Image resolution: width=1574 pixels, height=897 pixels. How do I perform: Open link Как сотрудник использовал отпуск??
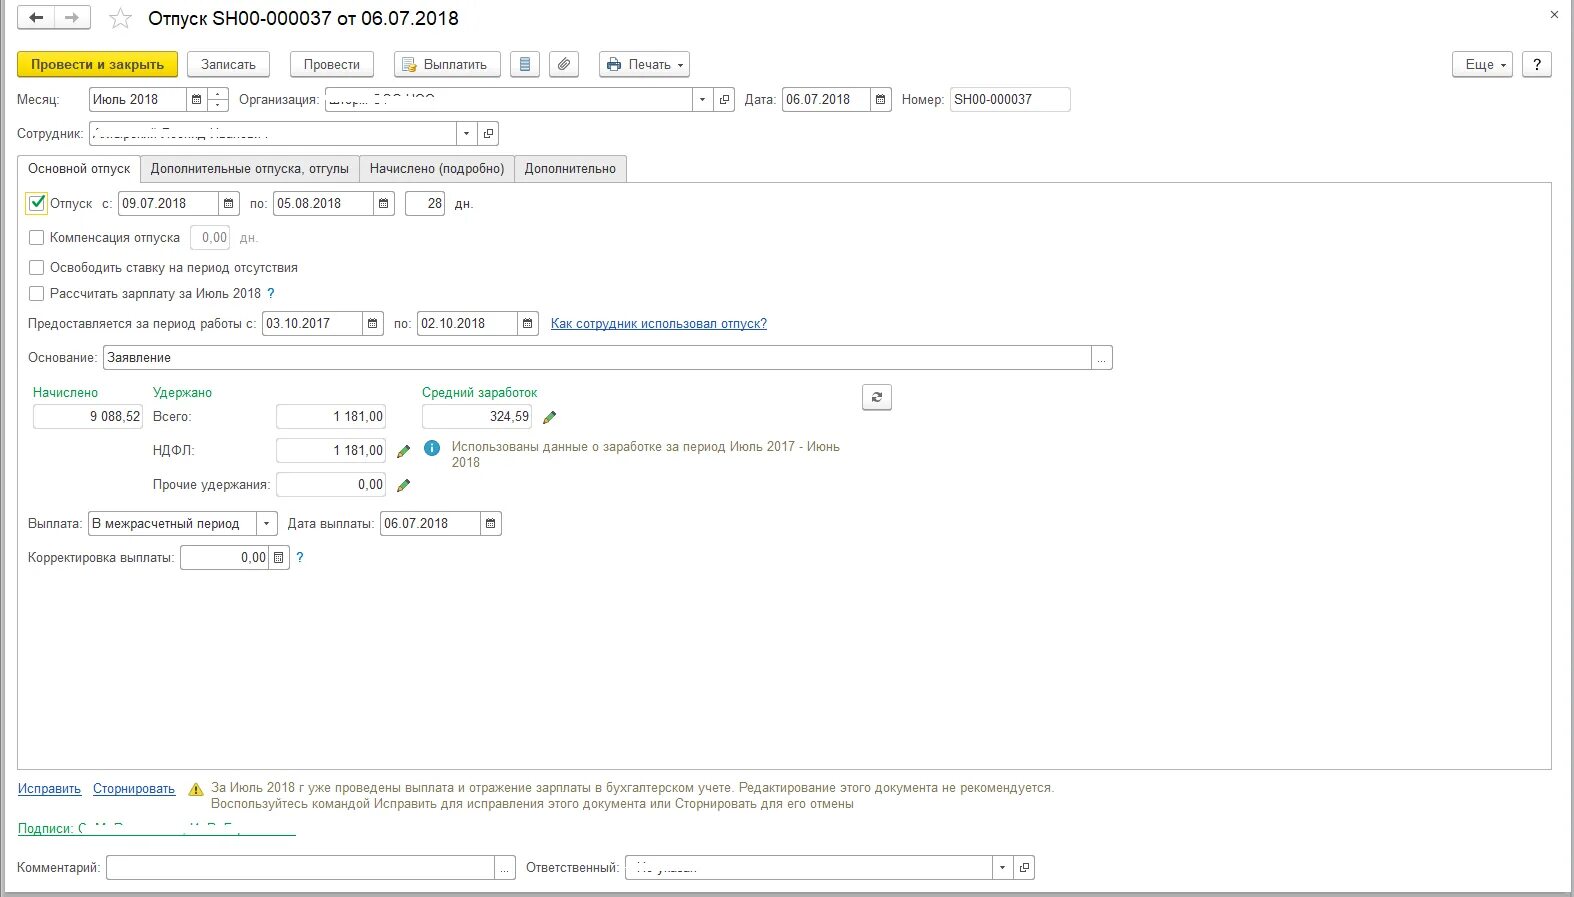point(659,323)
